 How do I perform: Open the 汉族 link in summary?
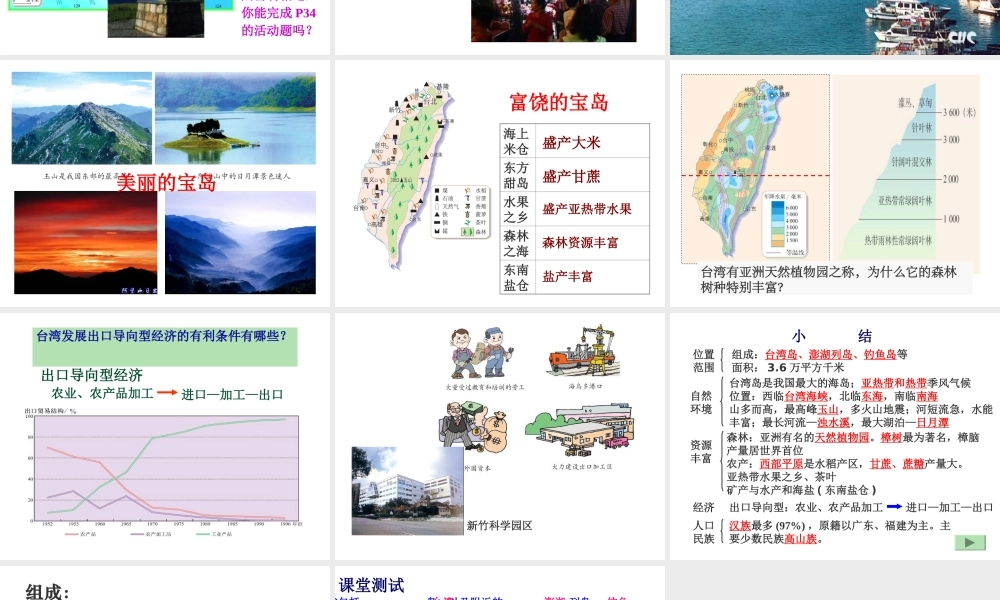coord(740,526)
